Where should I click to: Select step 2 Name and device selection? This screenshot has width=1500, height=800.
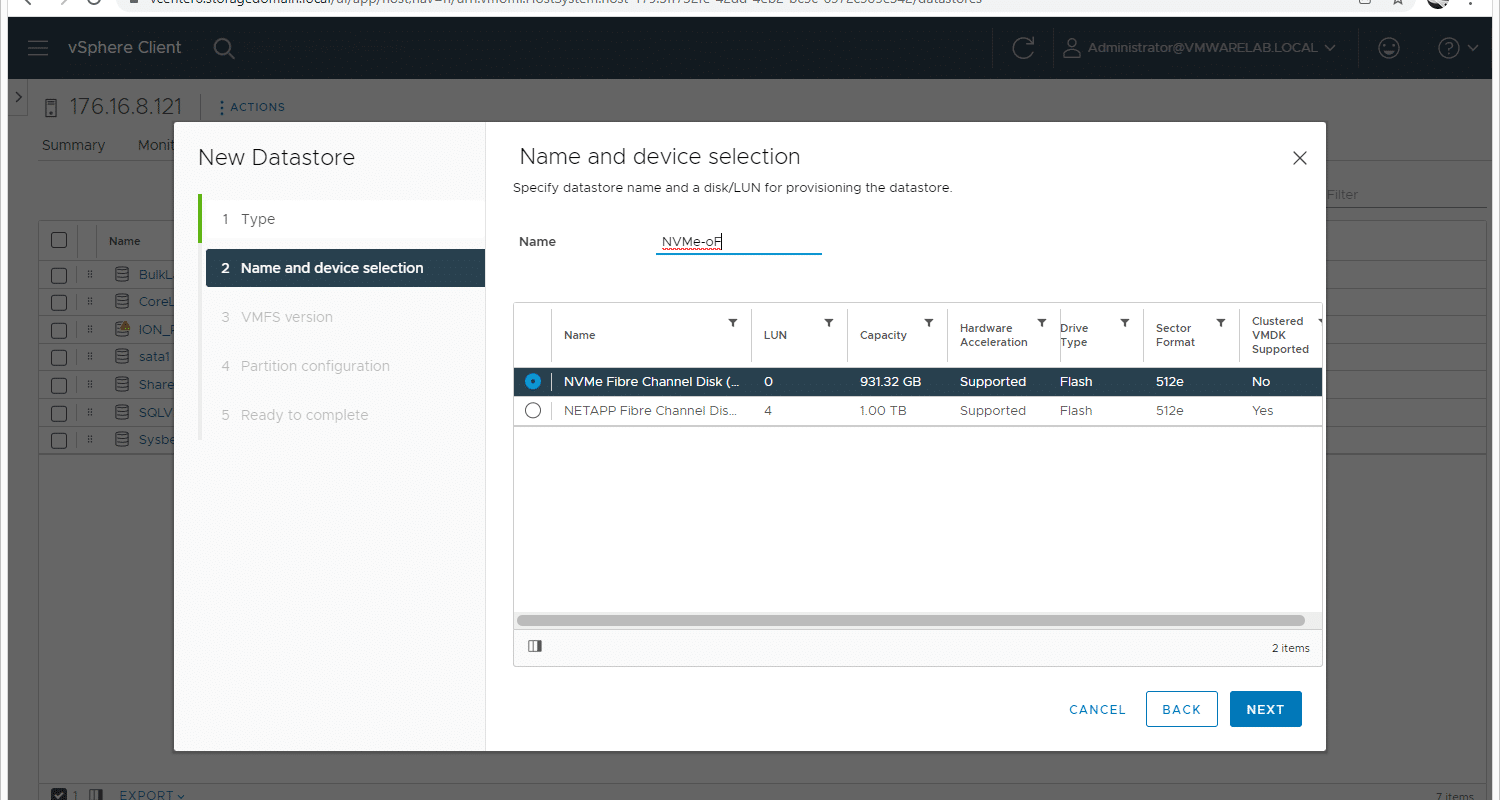pos(345,268)
